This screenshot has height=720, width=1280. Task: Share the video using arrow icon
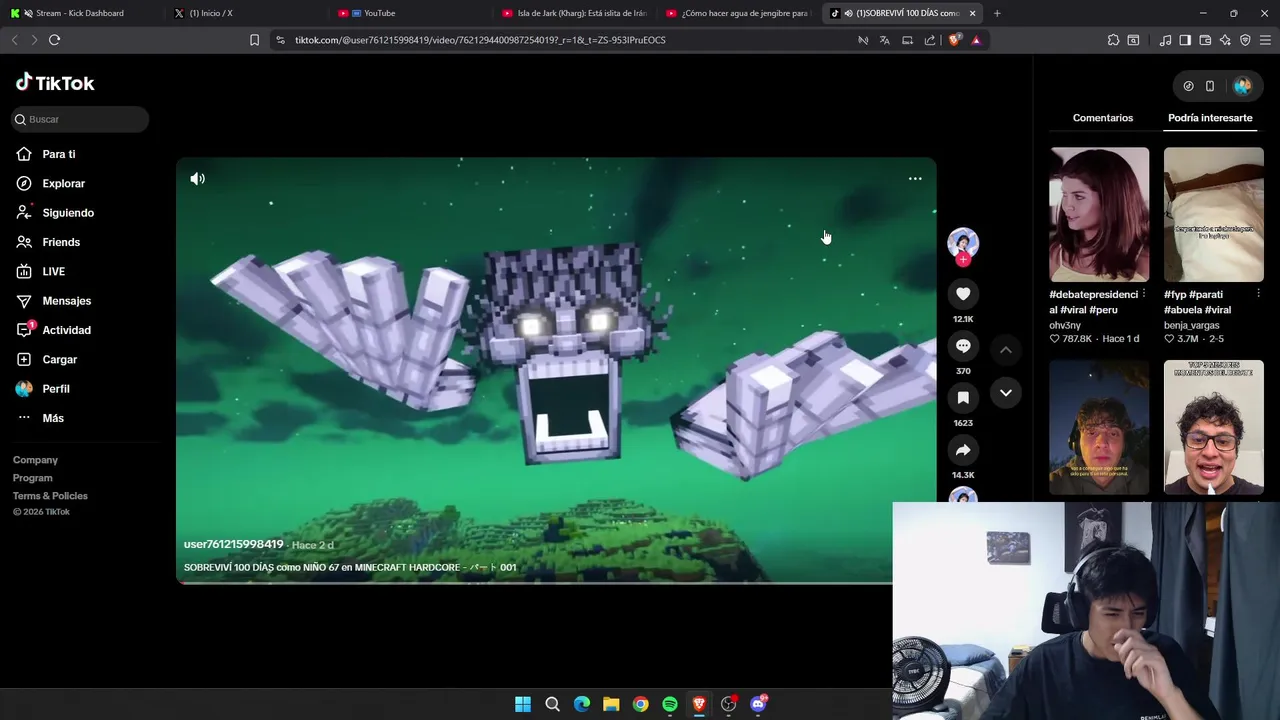click(963, 450)
